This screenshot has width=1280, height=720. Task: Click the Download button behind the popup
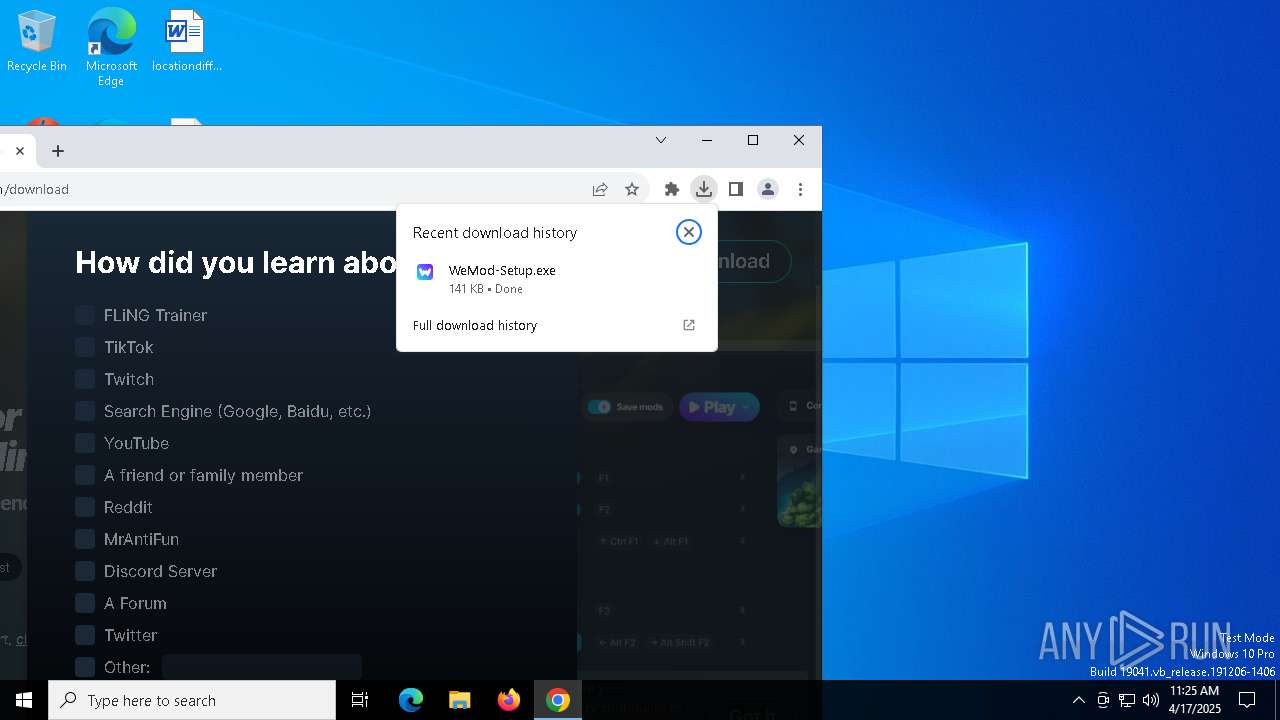[754, 261]
